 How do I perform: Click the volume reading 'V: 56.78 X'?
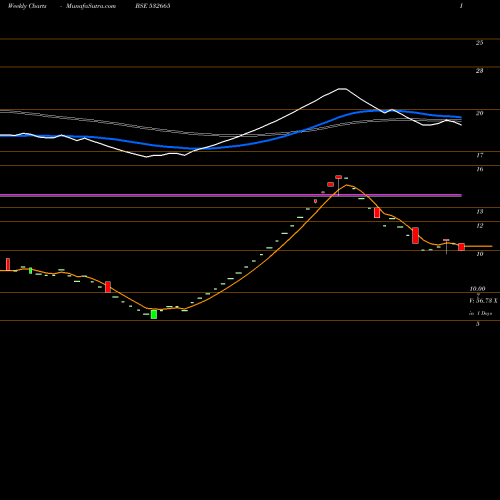pos(483,301)
